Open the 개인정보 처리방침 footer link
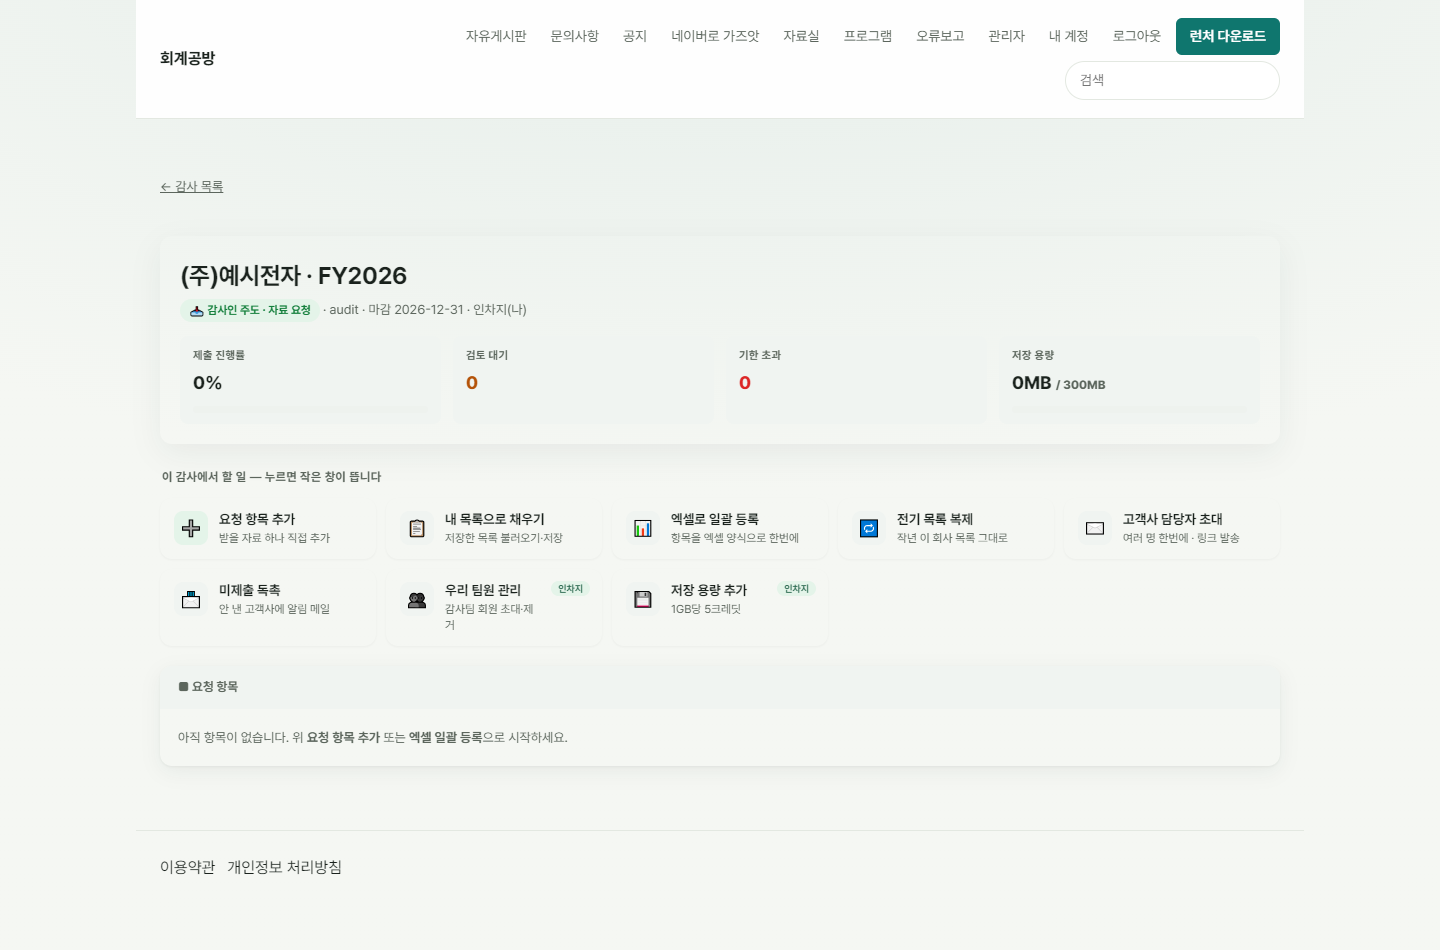The width and height of the screenshot is (1440, 950). [284, 867]
